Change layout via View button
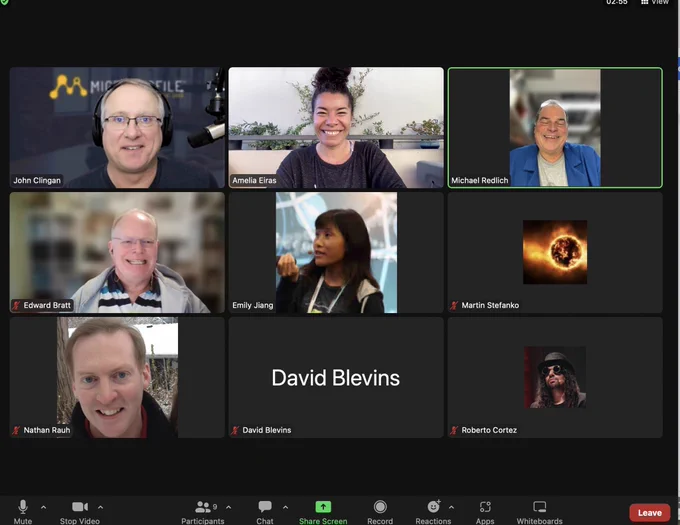Viewport: 680px width, 525px height. [x=655, y=2]
